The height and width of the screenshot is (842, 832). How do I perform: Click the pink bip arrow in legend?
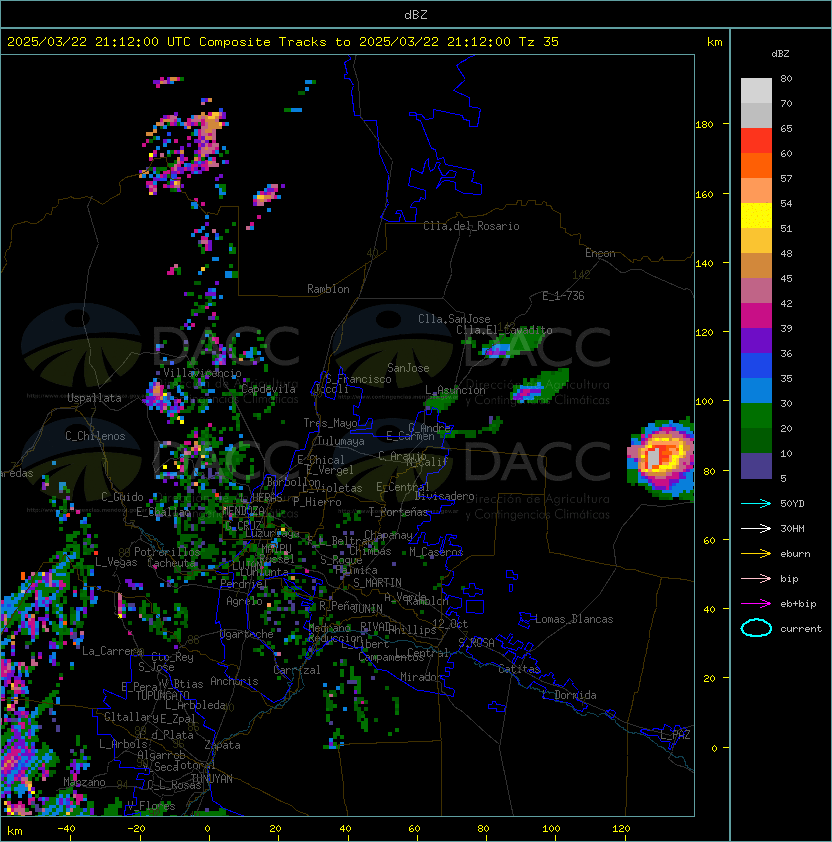(756, 578)
